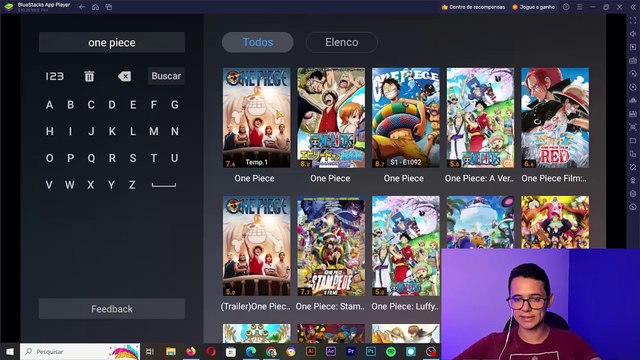This screenshot has width=640, height=360.
Task: Click settings gear icon in BlueStacks sidebar
Action: [x=633, y=193]
